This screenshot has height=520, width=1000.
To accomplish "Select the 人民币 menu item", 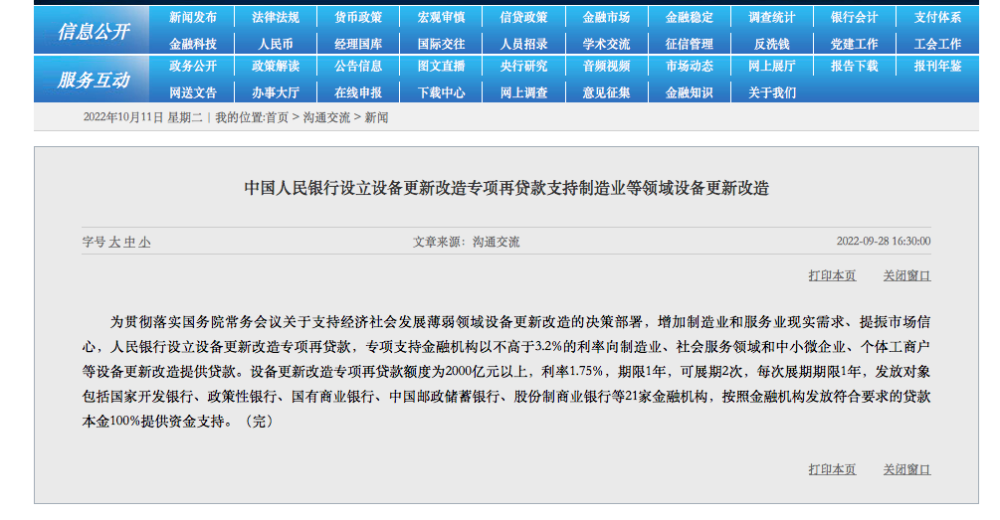I will tap(275, 44).
